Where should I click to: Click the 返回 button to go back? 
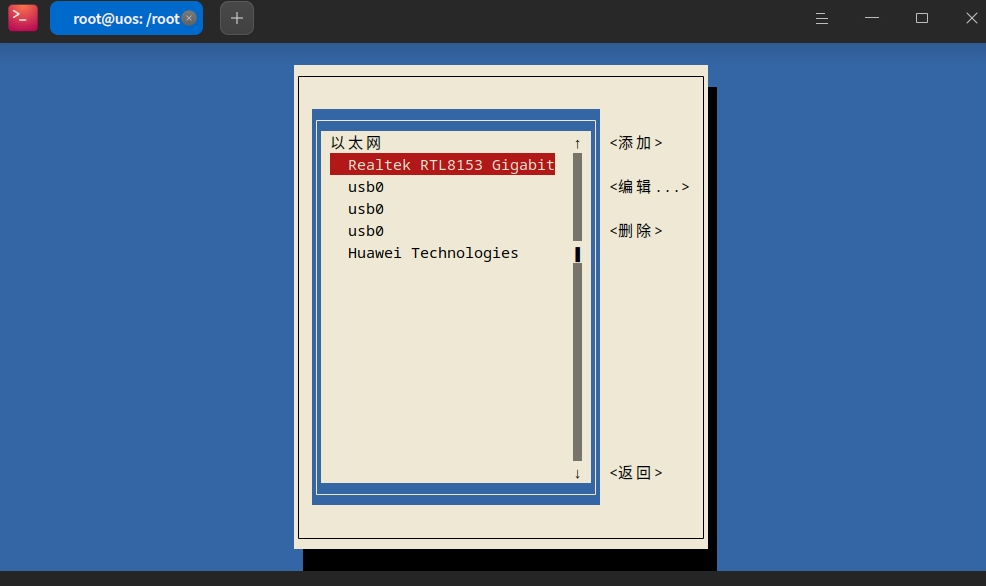click(x=636, y=472)
